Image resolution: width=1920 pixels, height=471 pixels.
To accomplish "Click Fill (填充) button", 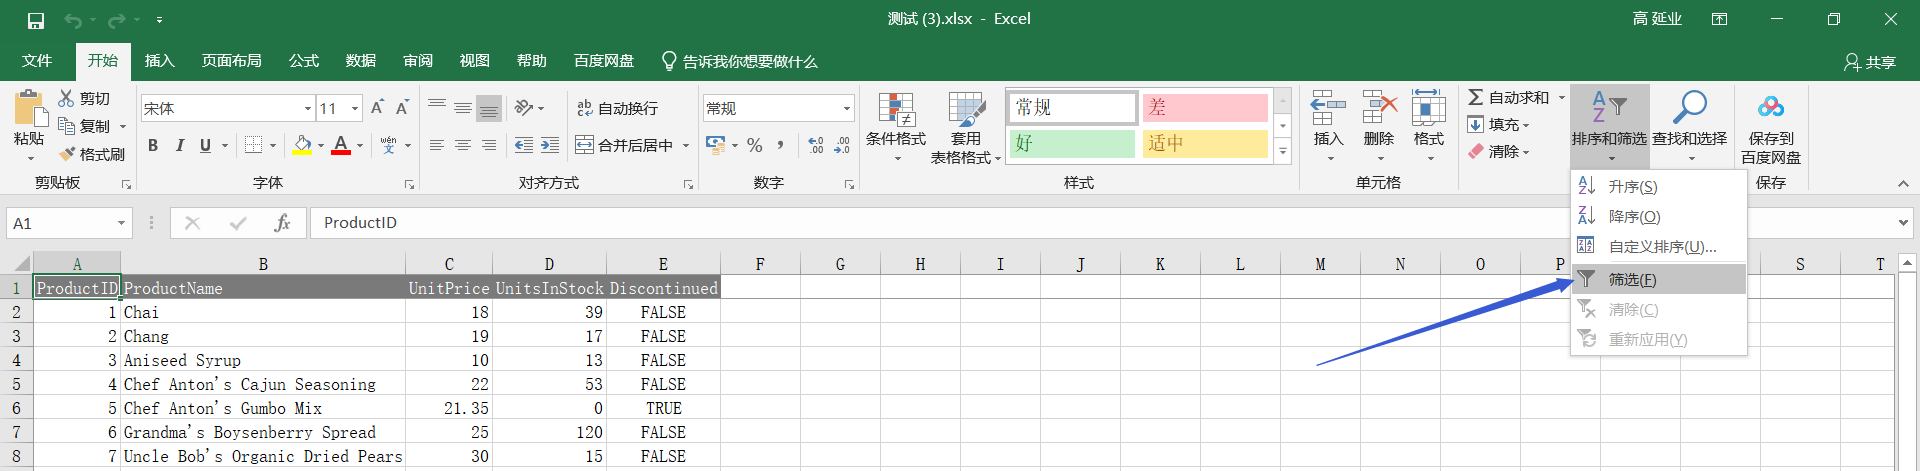I will pos(1498,125).
